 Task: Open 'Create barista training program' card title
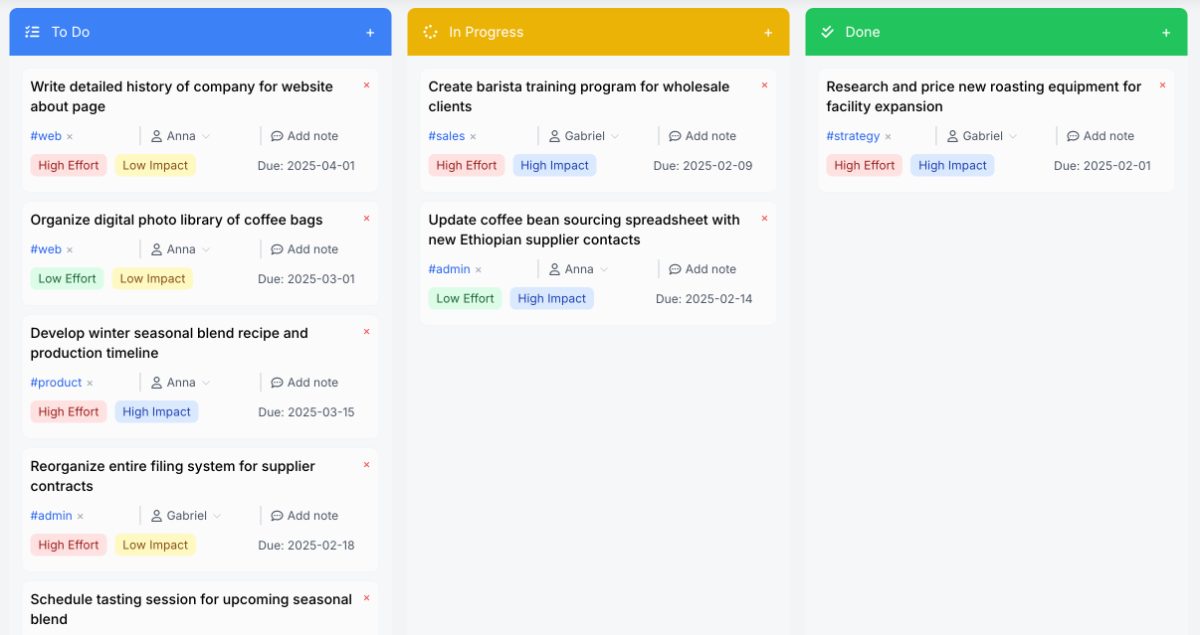point(579,97)
